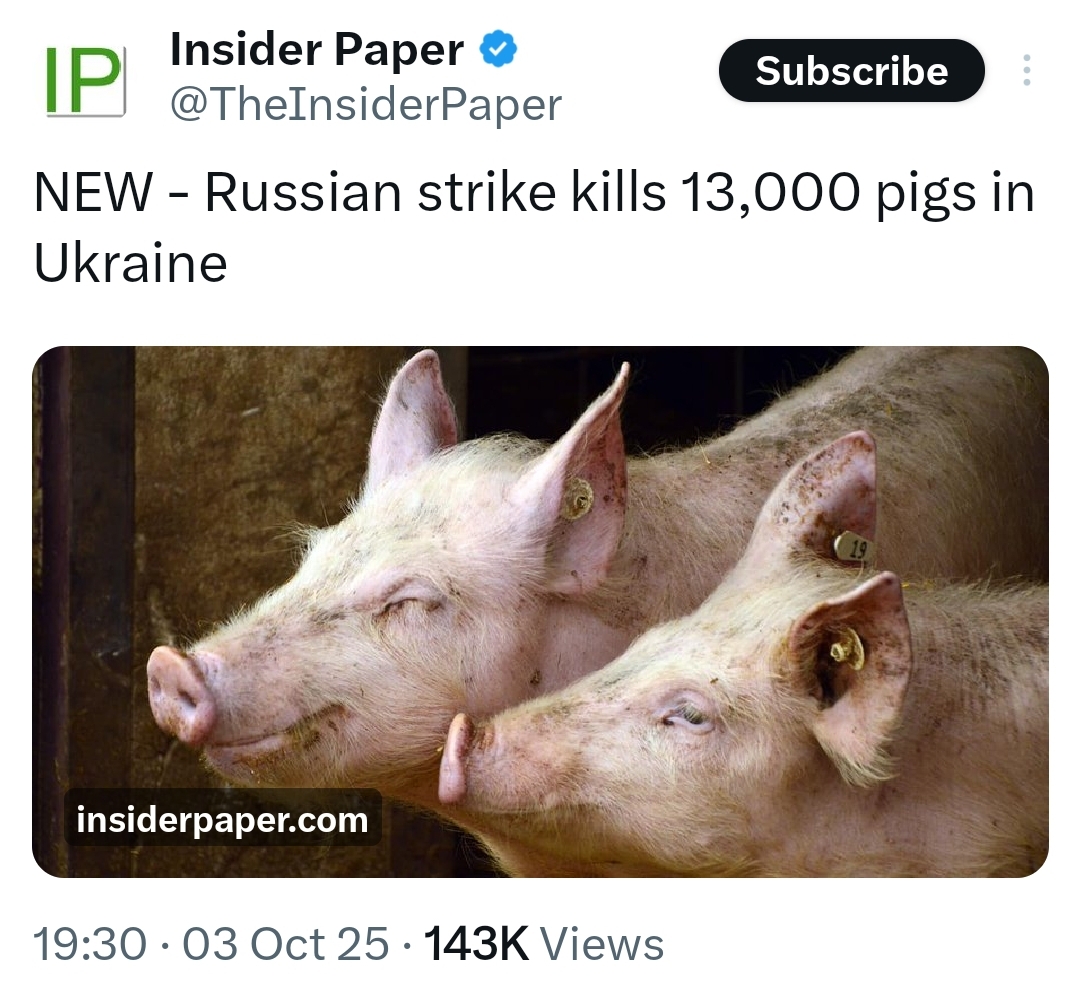Image resolution: width=1080 pixels, height=987 pixels.
Task: Click the '03 Oct 25' post date
Action: [285, 943]
